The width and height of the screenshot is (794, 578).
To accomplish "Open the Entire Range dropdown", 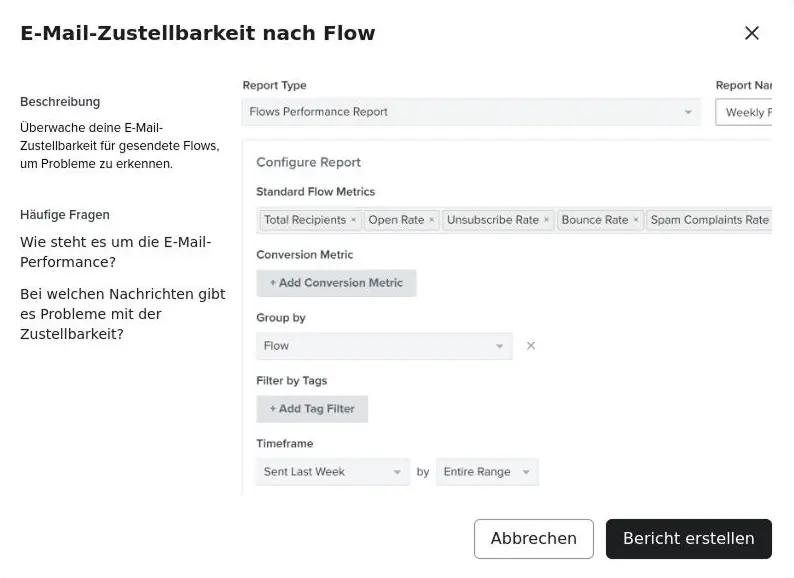I will point(487,472).
